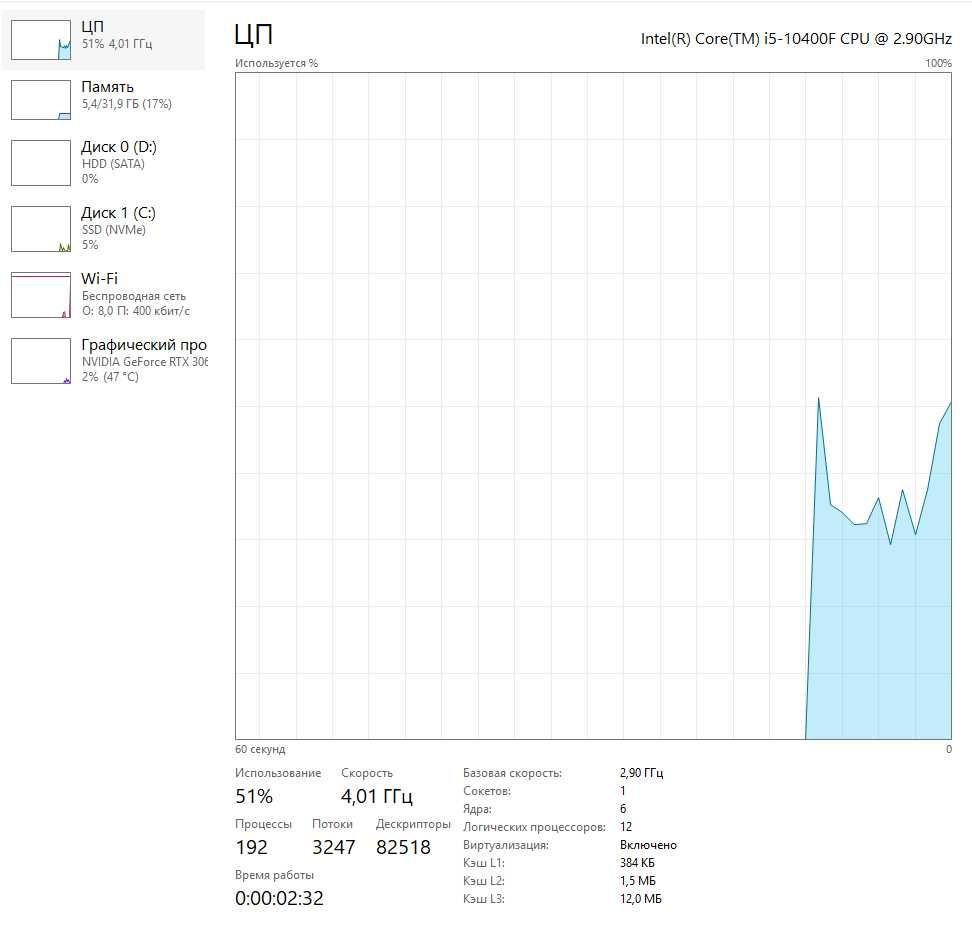This screenshot has width=972, height=927.
Task: Click the 100% graph scale label
Action: [x=939, y=63]
